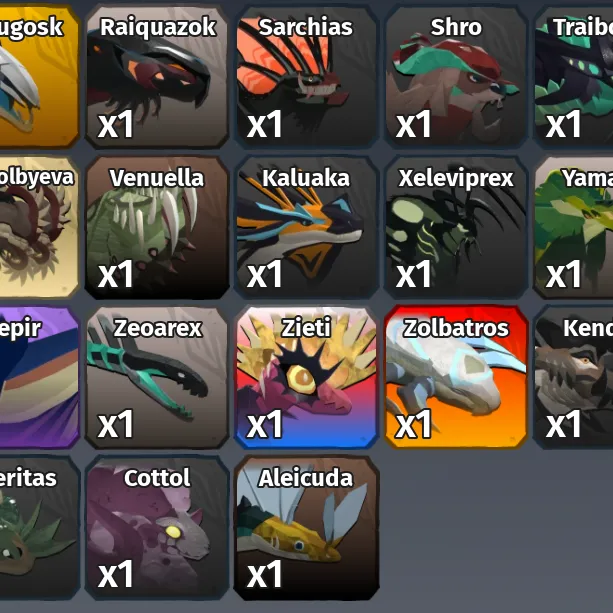Pick the Kaluaka creature tile

(x=306, y=228)
